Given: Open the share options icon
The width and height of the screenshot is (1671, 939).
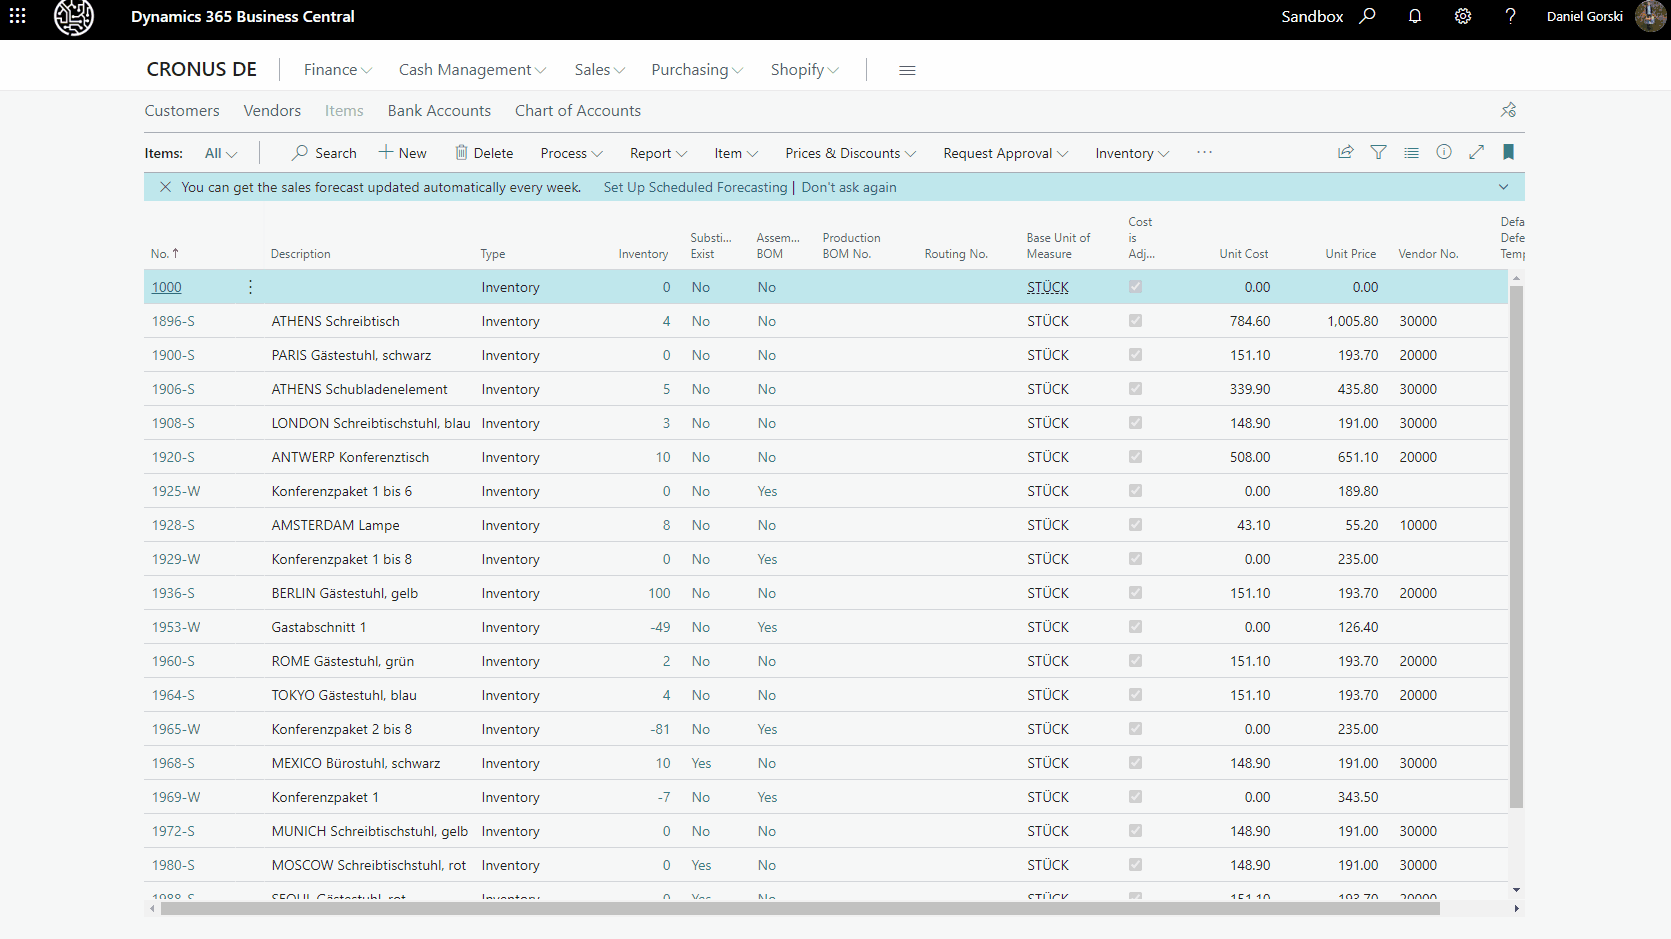Looking at the screenshot, I should 1346,152.
